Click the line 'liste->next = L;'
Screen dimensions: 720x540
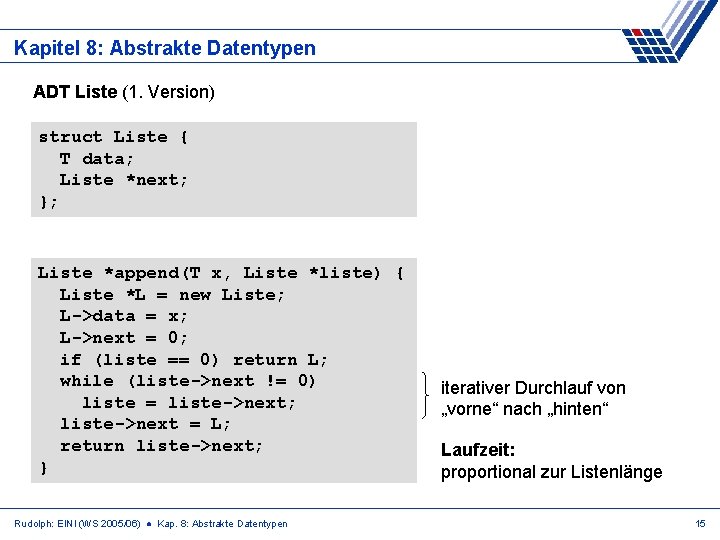point(145,424)
